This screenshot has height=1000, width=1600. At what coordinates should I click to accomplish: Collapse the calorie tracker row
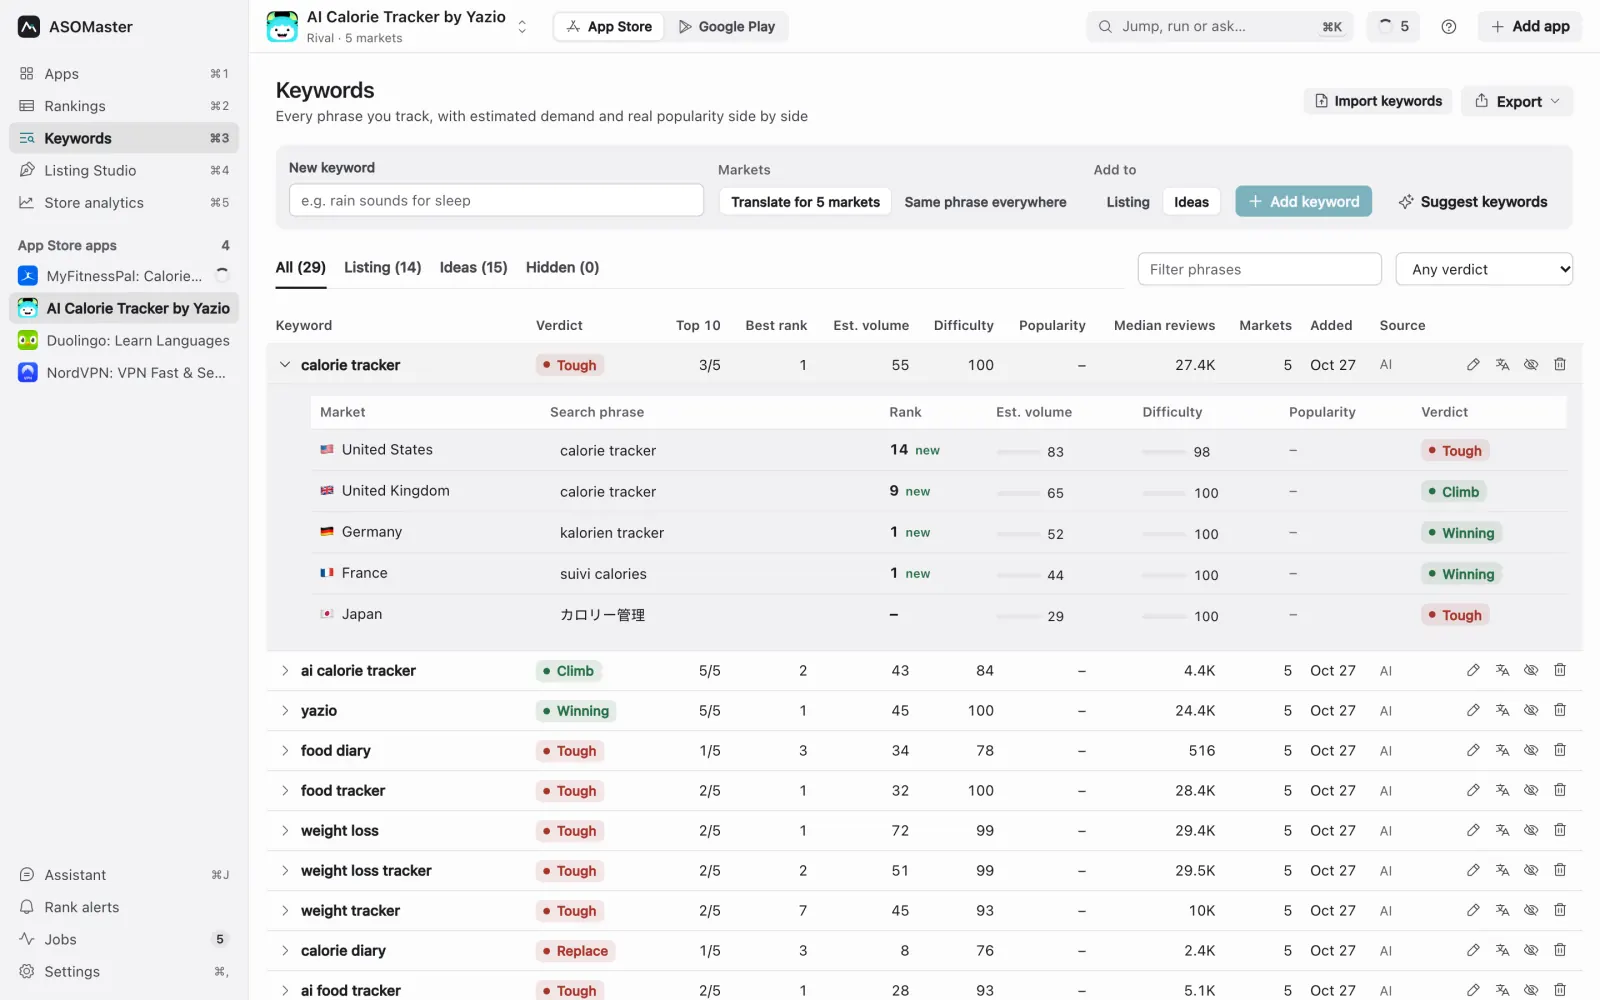tap(285, 365)
